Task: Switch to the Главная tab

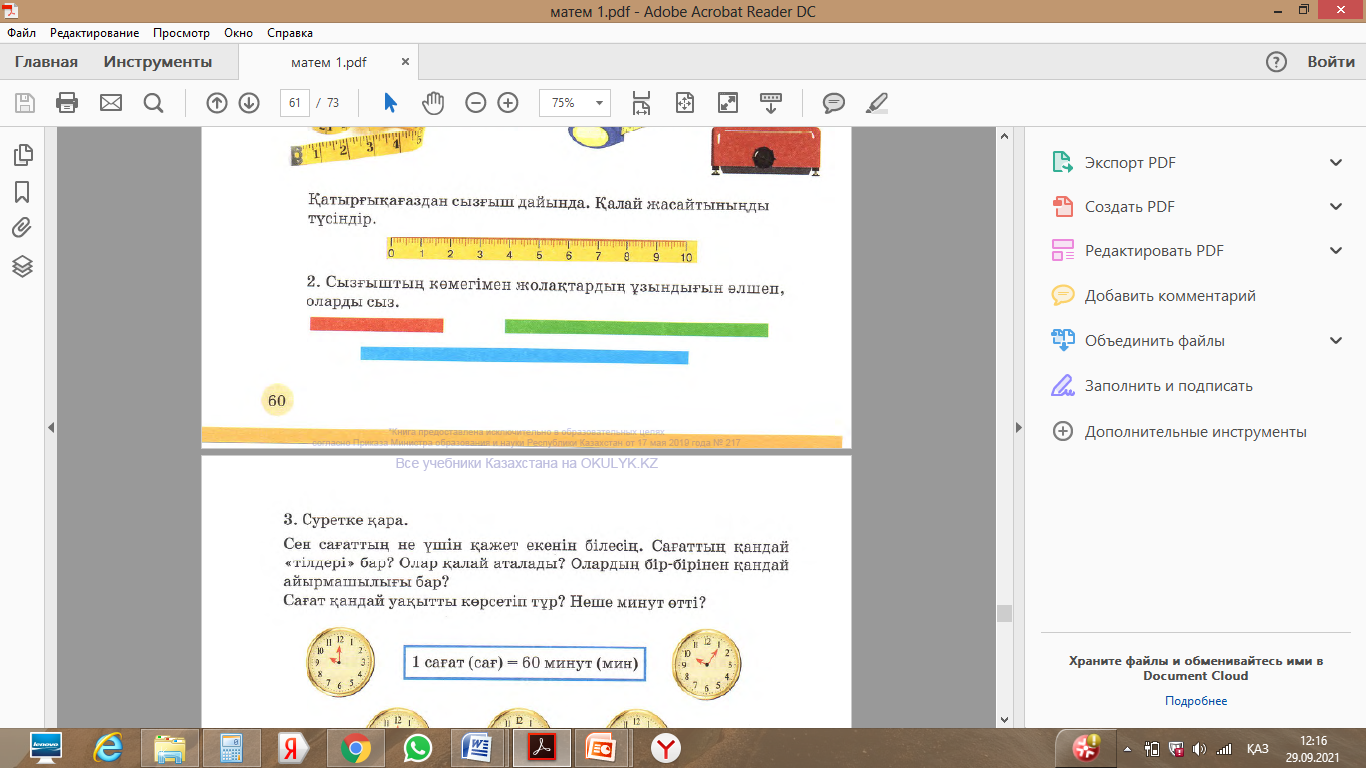Action: 46,62
